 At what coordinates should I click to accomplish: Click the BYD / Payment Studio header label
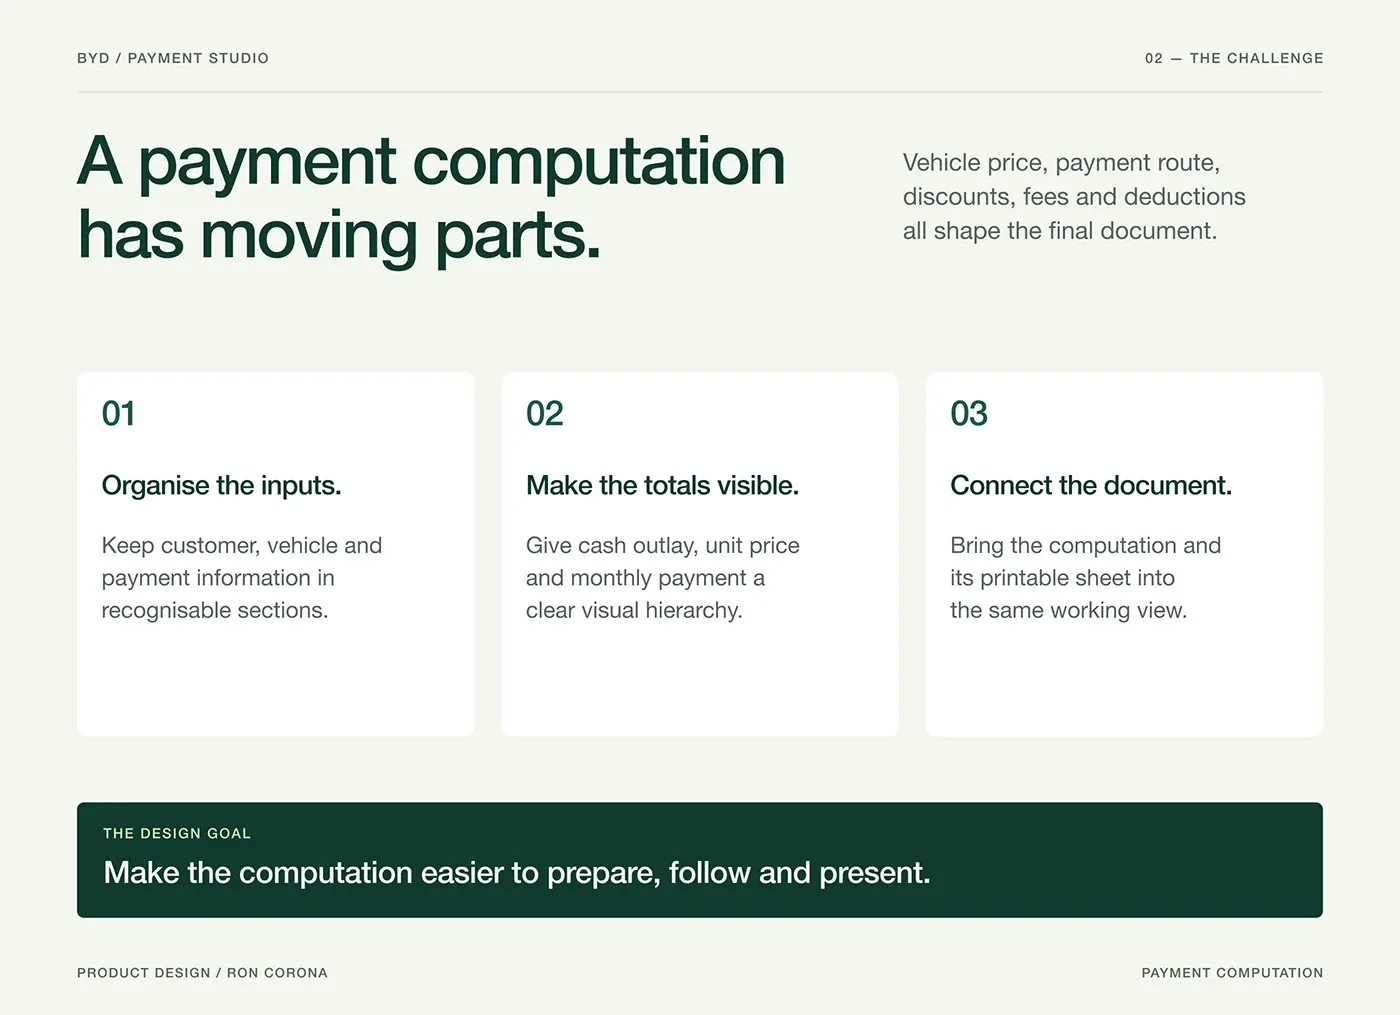tap(173, 58)
